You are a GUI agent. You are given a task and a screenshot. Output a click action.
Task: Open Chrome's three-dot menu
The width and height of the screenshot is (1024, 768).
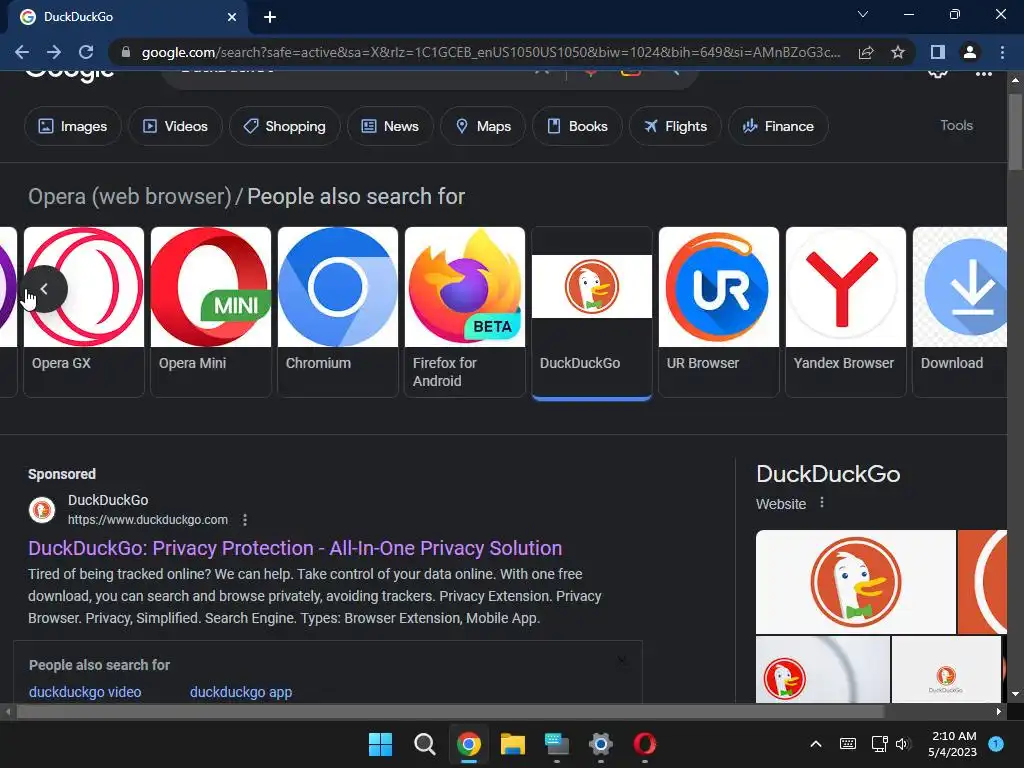click(x=1002, y=52)
